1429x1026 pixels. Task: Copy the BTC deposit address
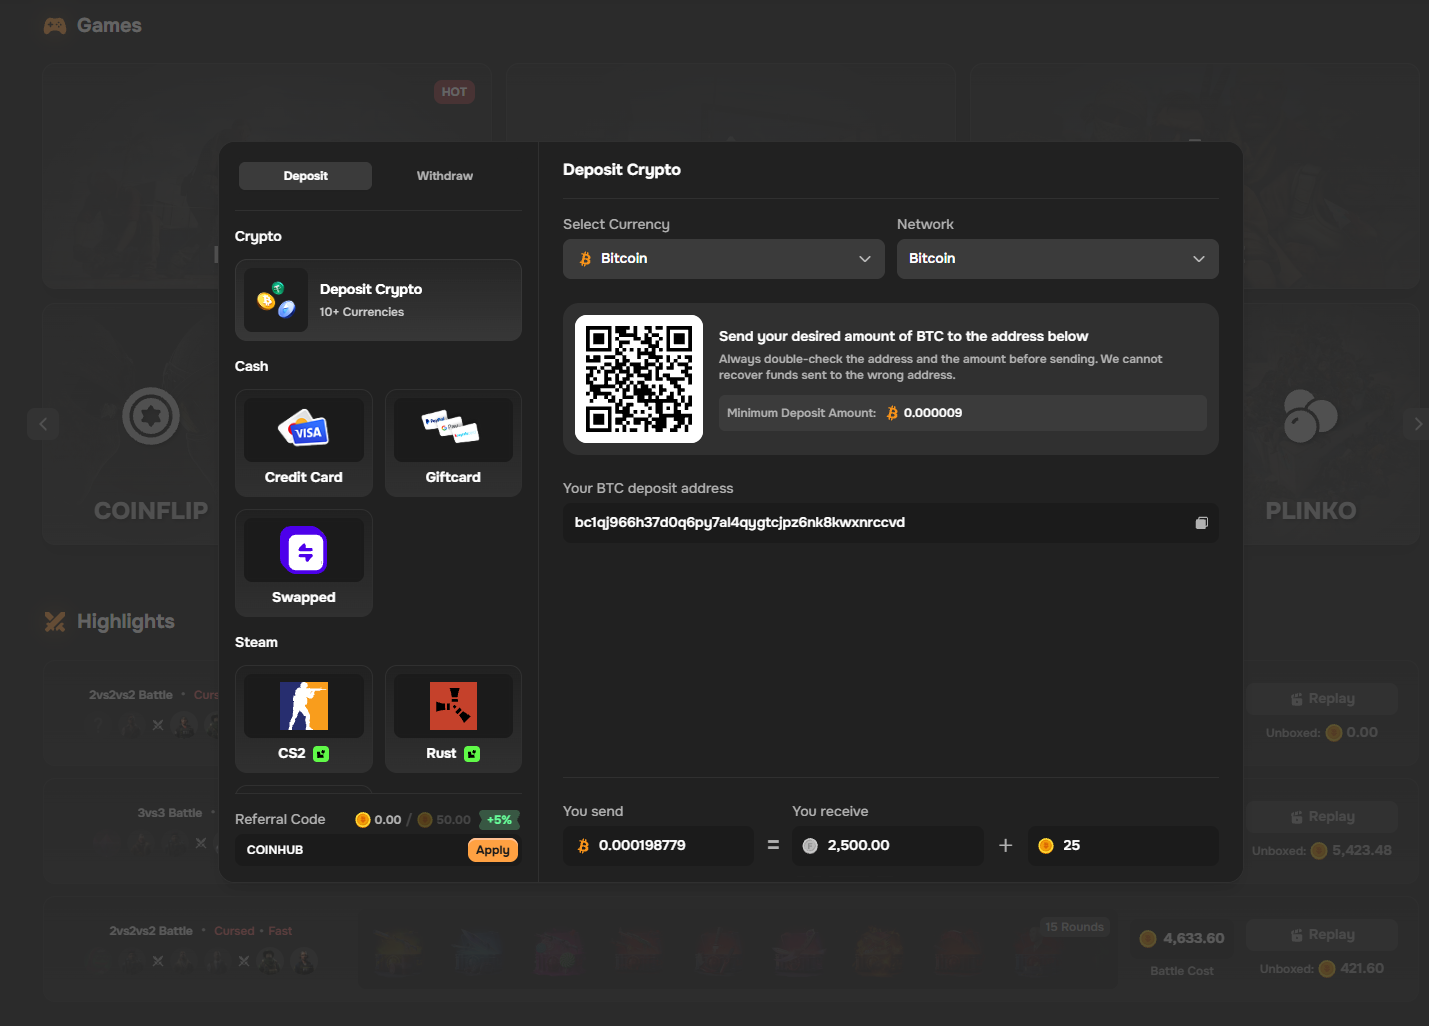[x=1202, y=523]
